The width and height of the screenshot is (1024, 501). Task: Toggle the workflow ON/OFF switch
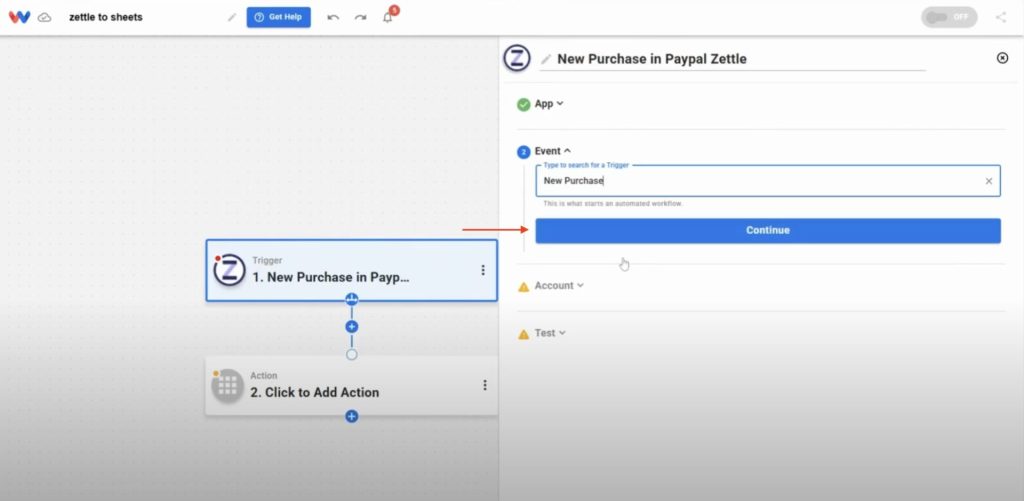coord(949,17)
